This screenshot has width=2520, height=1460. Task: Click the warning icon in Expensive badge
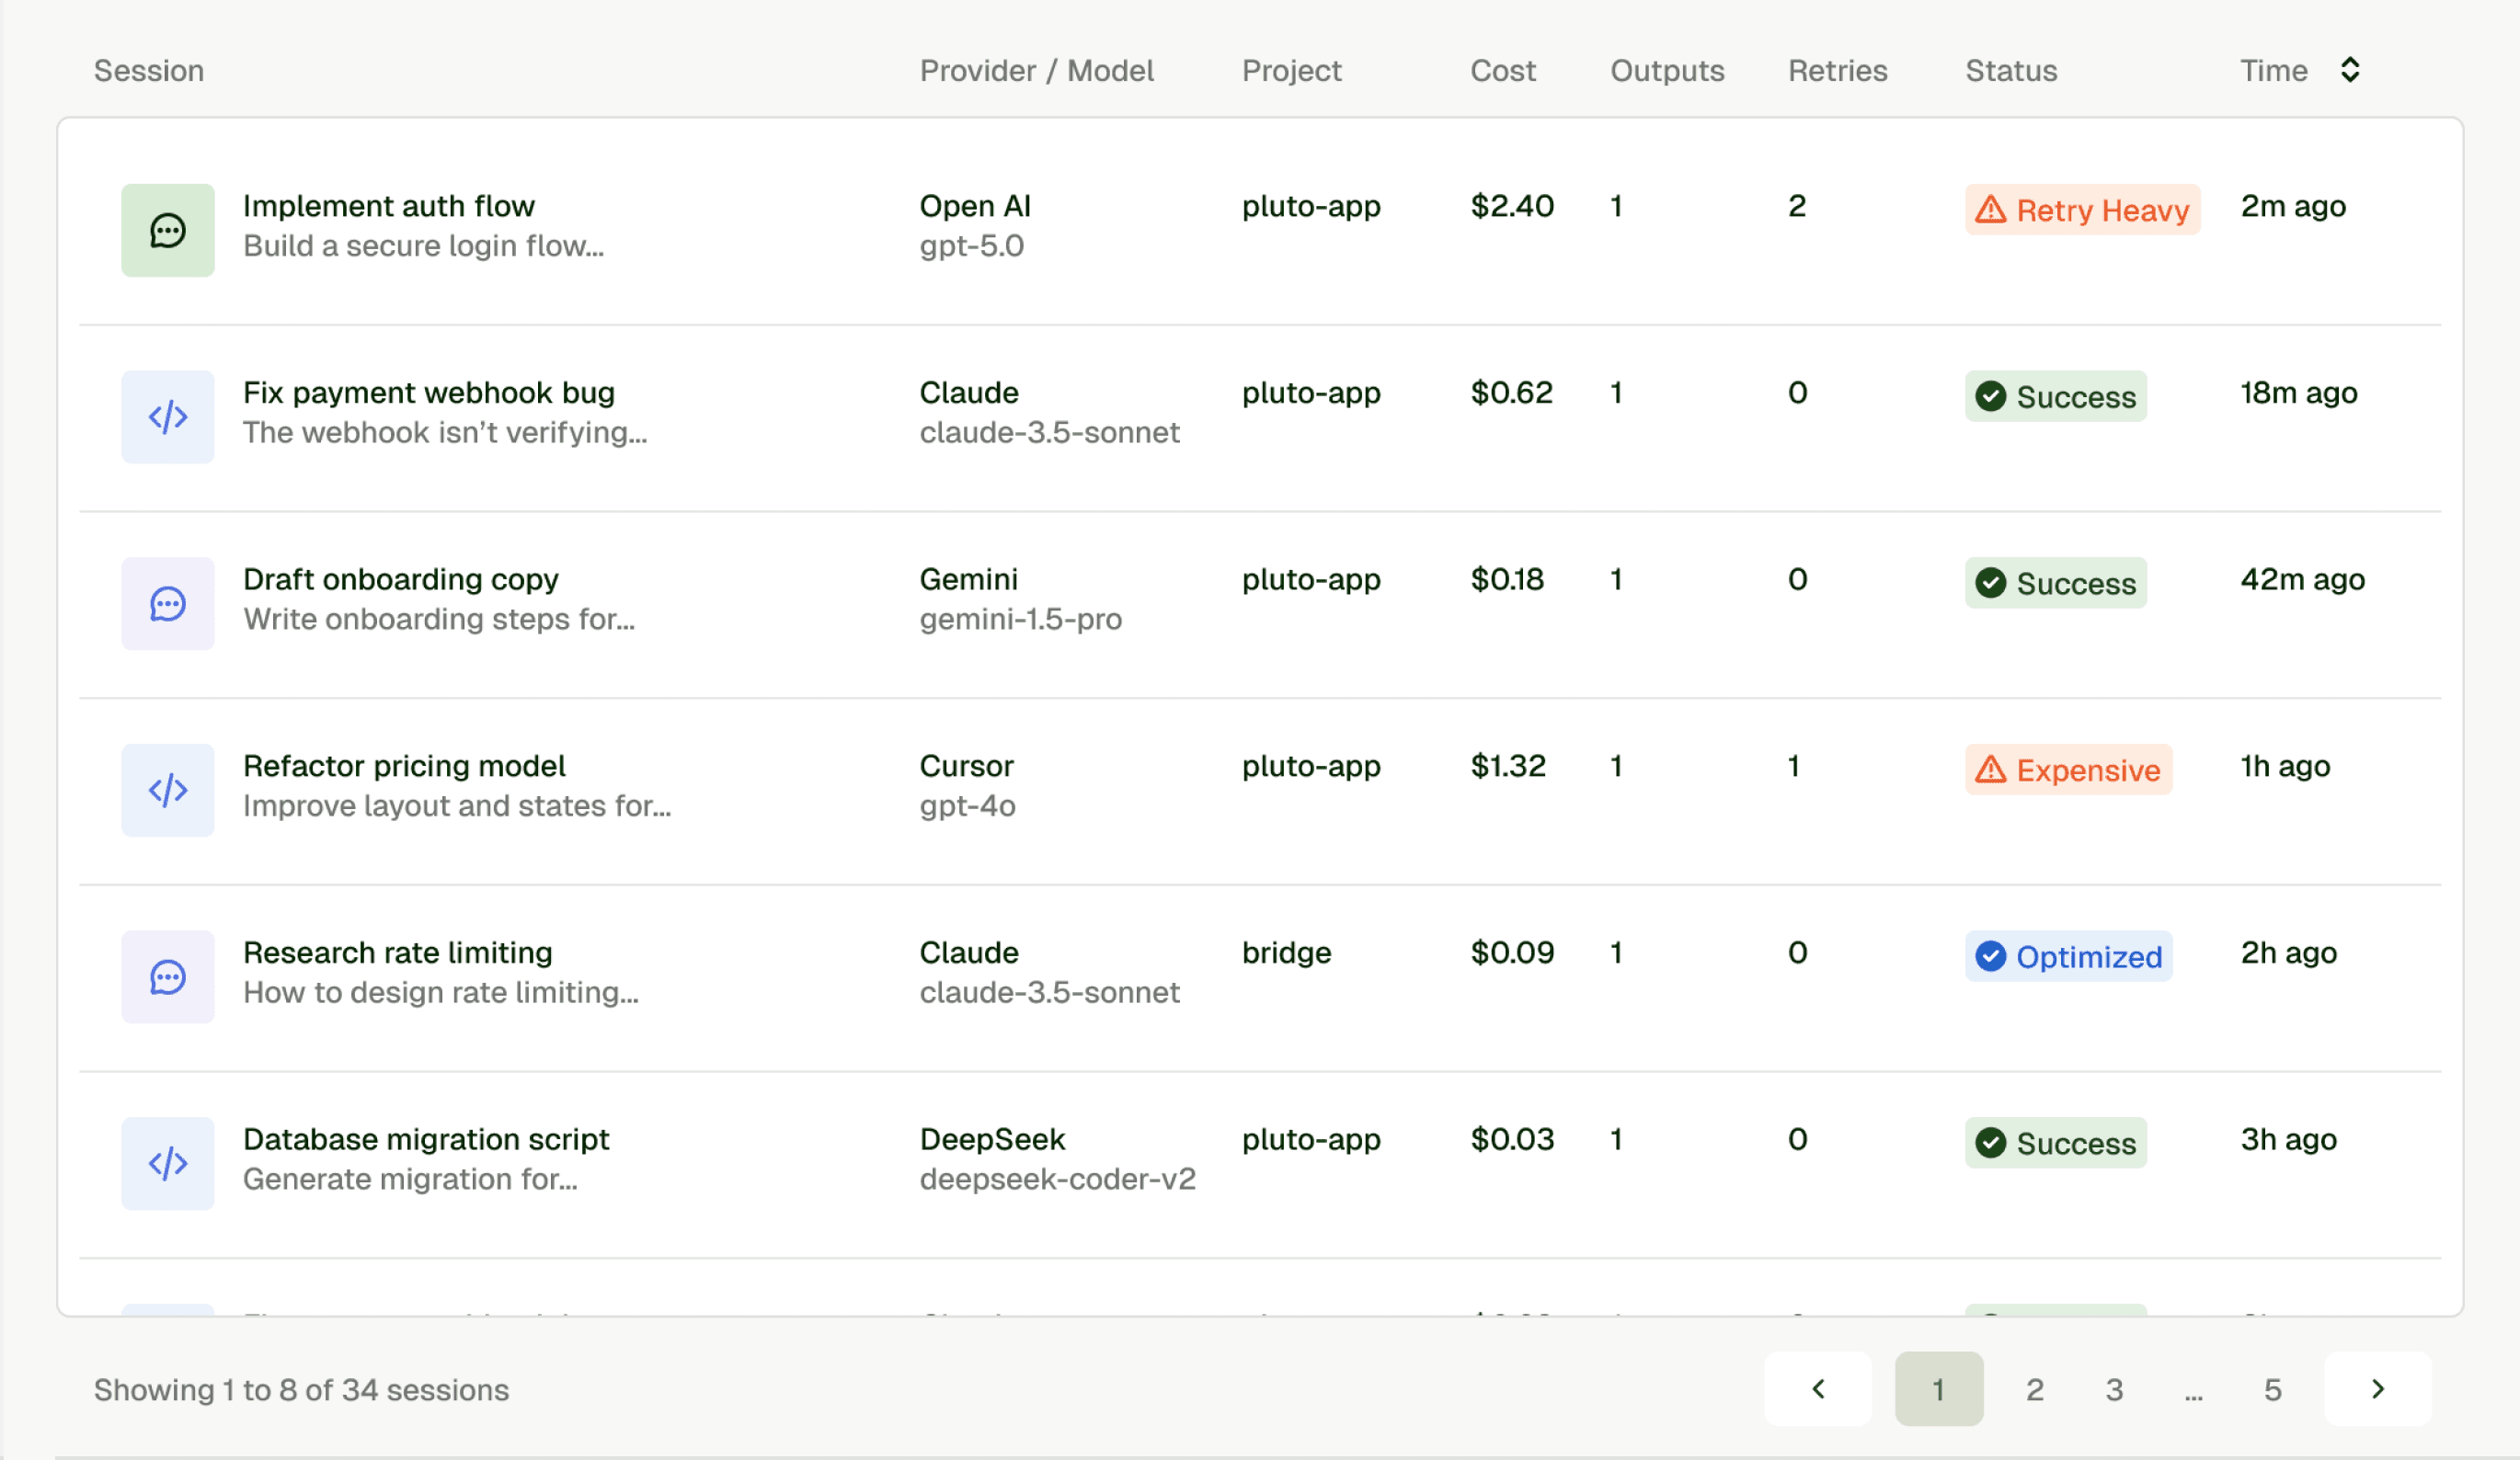pos(1991,770)
